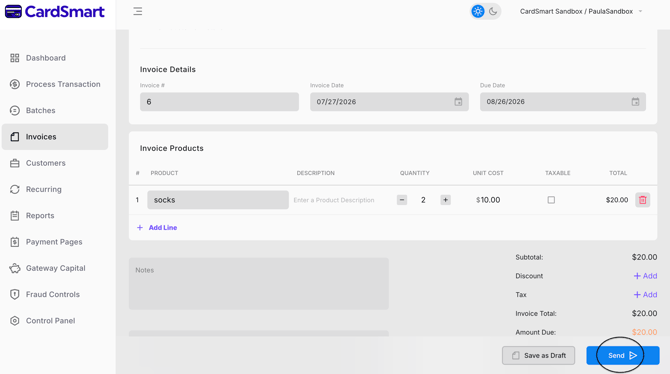The width and height of the screenshot is (670, 374).
Task: Switch to light mode sun icon
Action: [x=478, y=12]
